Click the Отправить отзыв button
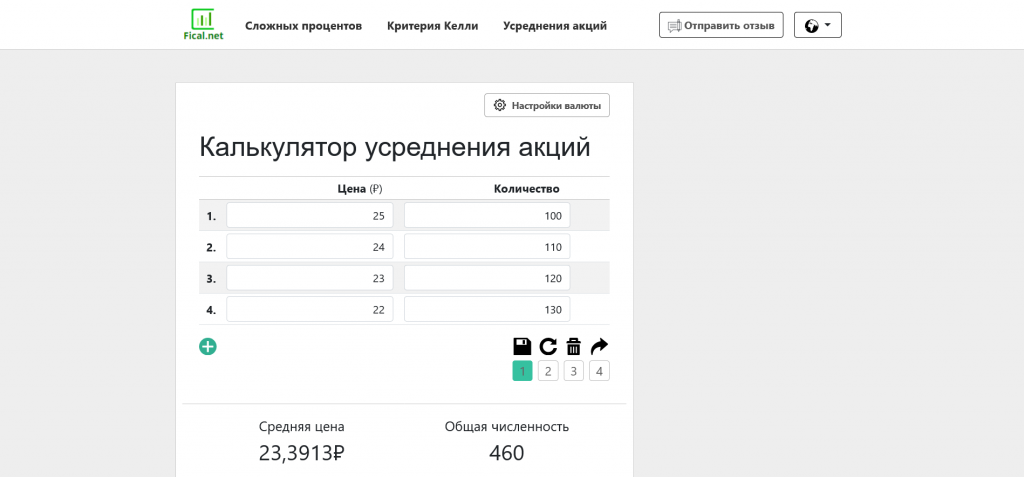 point(721,25)
